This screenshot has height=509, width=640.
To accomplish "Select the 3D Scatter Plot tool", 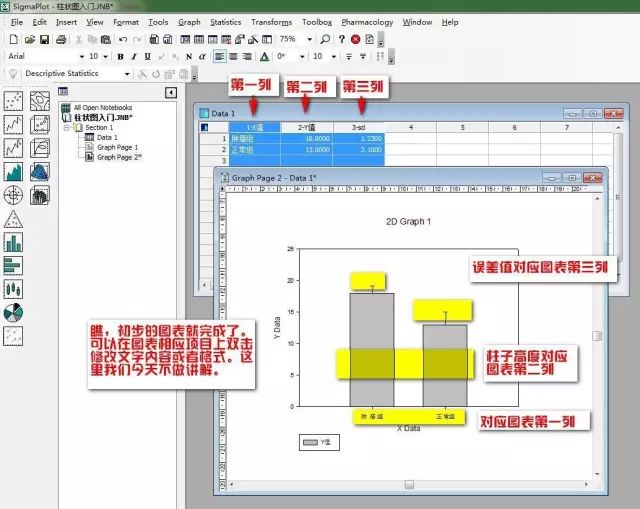I will [40, 124].
